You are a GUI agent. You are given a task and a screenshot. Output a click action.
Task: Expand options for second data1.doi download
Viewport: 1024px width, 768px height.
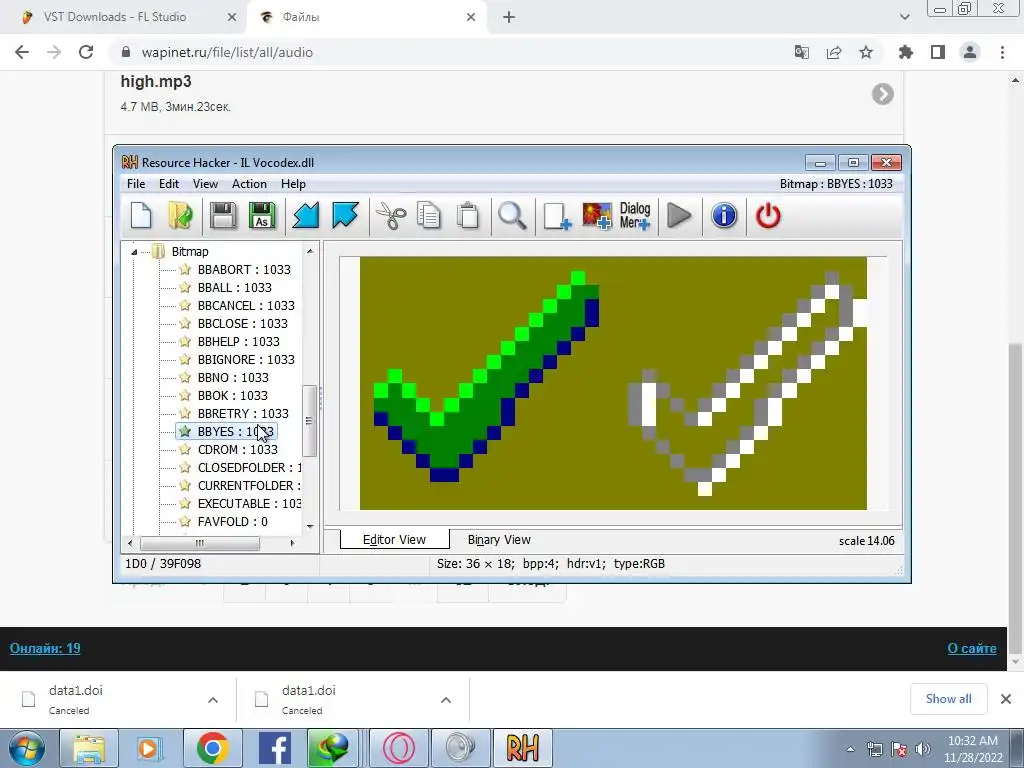446,700
